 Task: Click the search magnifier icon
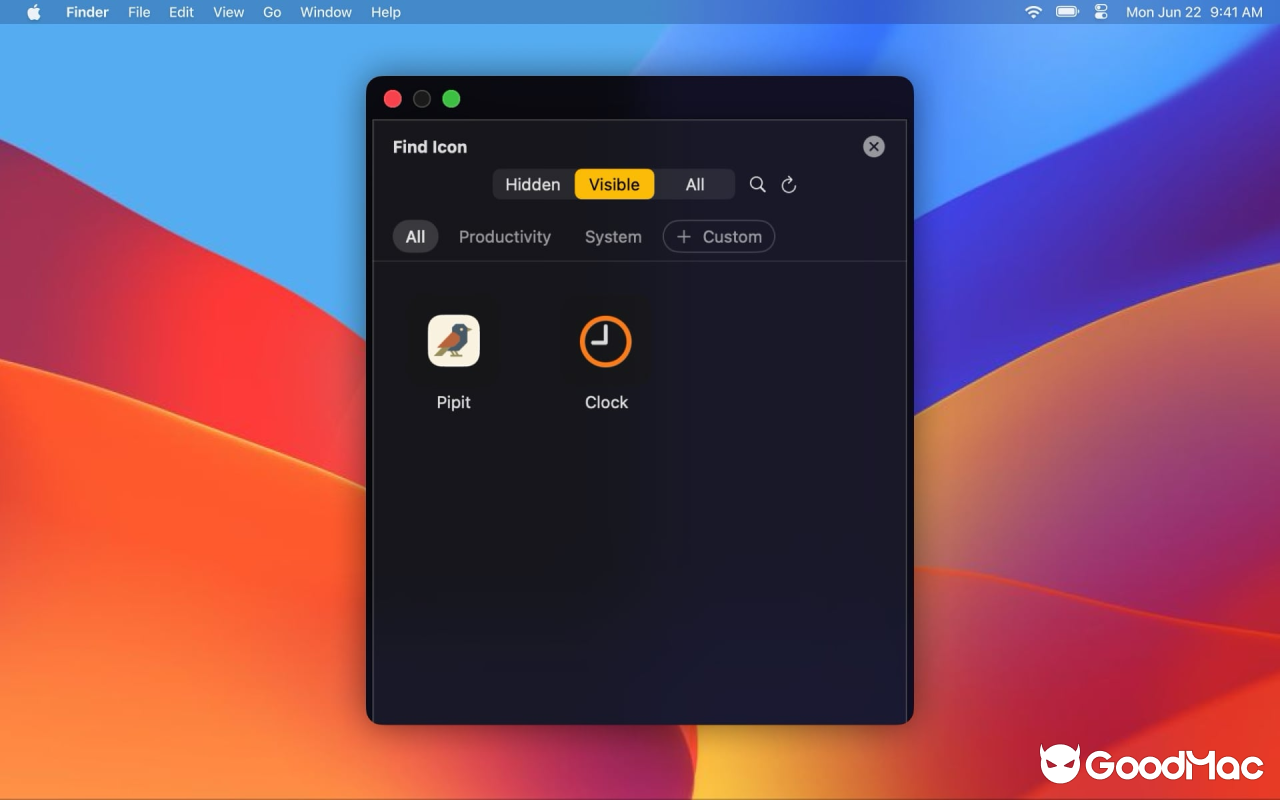pyautogui.click(x=758, y=184)
